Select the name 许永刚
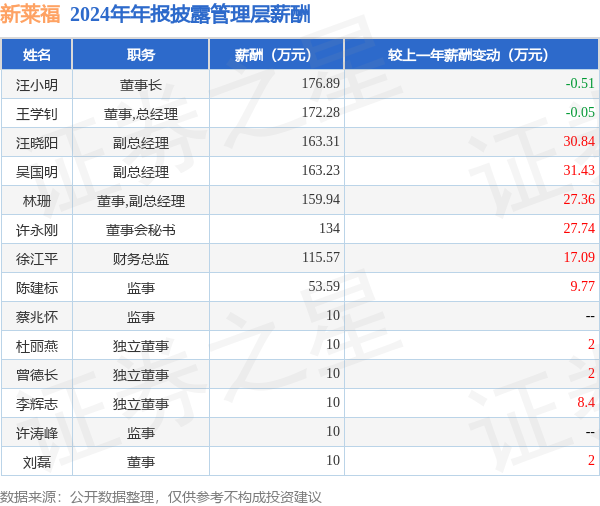Image resolution: width=600 pixels, height=506 pixels. (x=37, y=230)
